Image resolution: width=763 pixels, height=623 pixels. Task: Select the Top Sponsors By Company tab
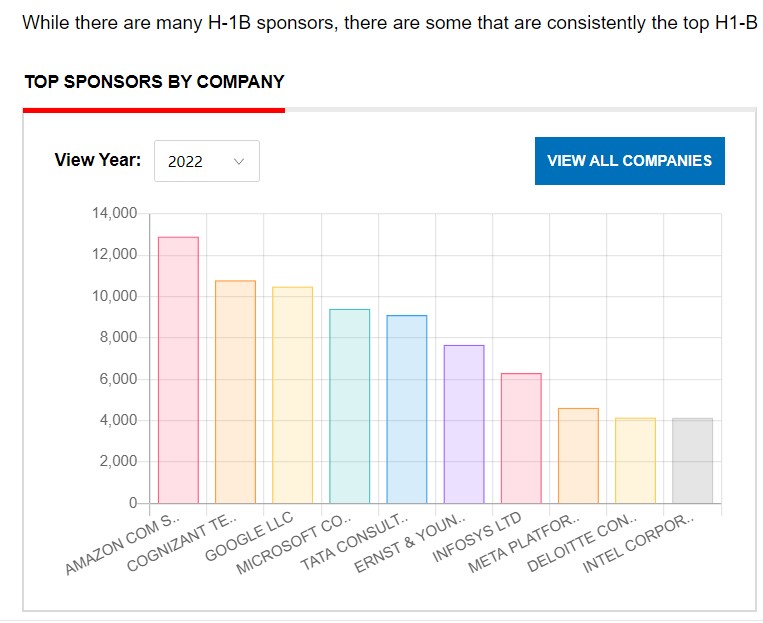(x=154, y=82)
